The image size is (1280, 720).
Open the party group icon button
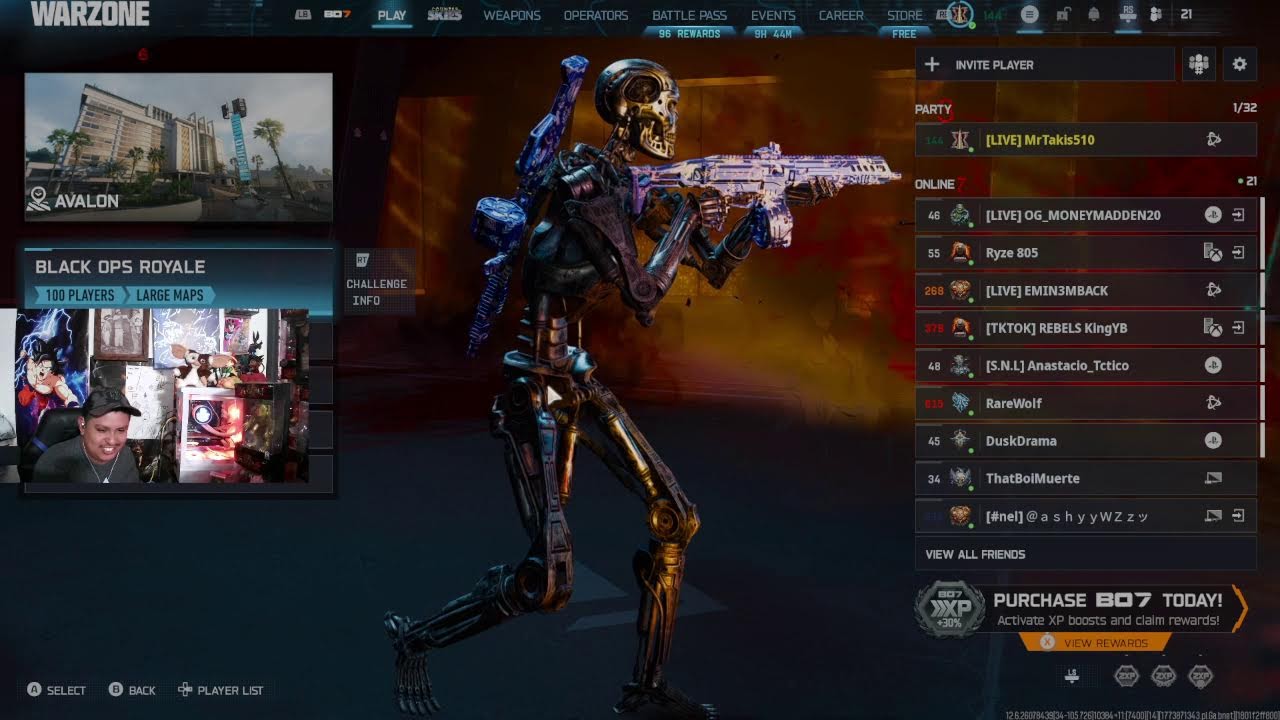click(1199, 65)
